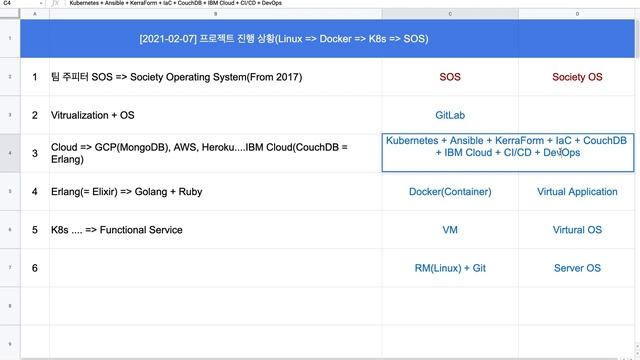Select column A header
This screenshot has width=640, height=360.
35,14
